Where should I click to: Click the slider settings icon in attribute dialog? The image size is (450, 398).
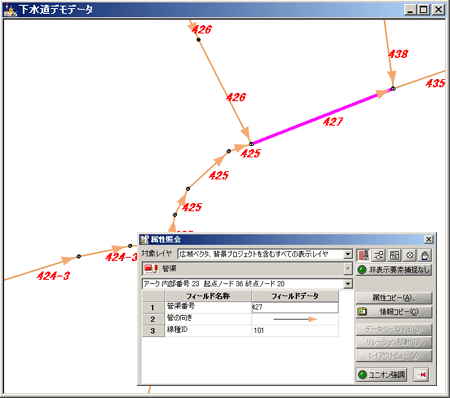pyautogui.click(x=379, y=255)
